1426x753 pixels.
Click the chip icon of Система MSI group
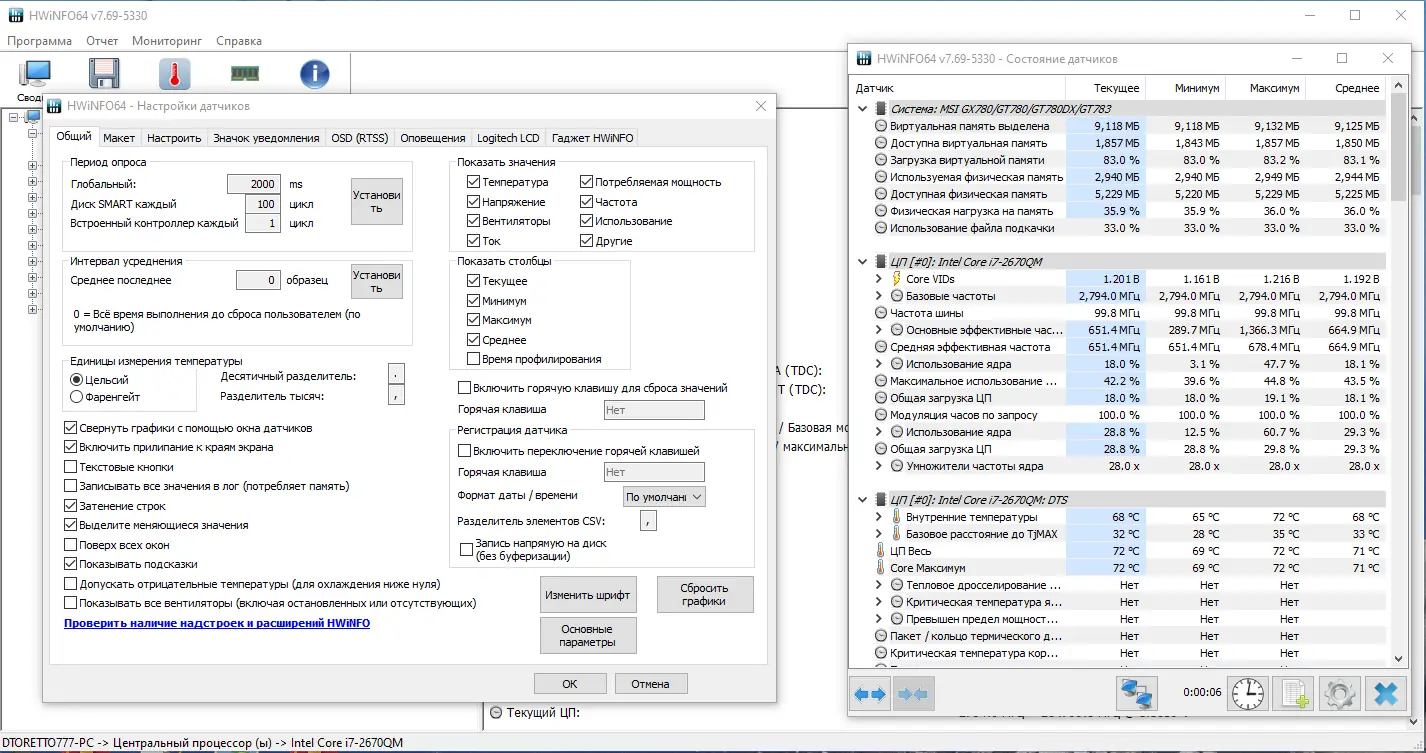point(881,109)
